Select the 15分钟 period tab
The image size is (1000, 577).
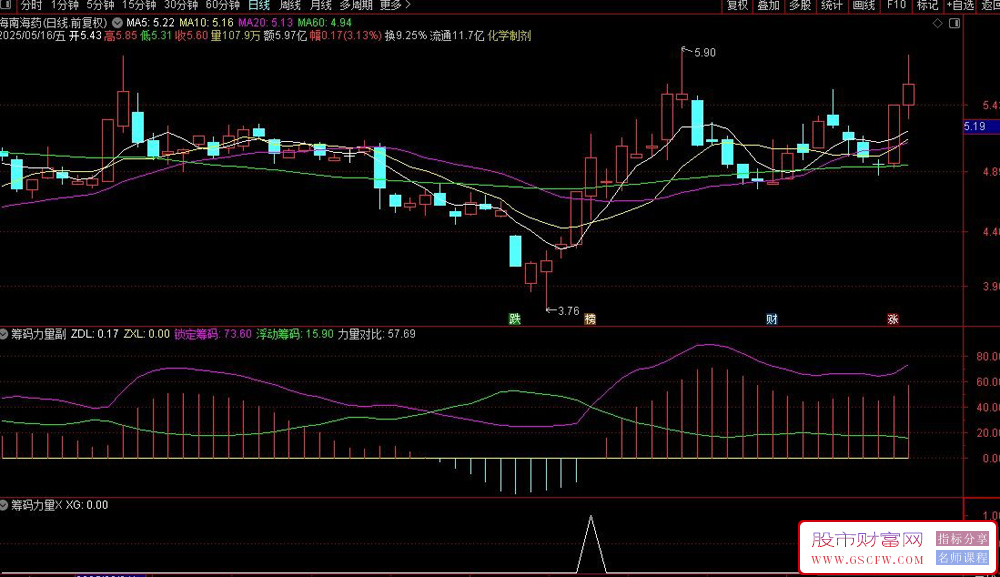(x=139, y=5)
